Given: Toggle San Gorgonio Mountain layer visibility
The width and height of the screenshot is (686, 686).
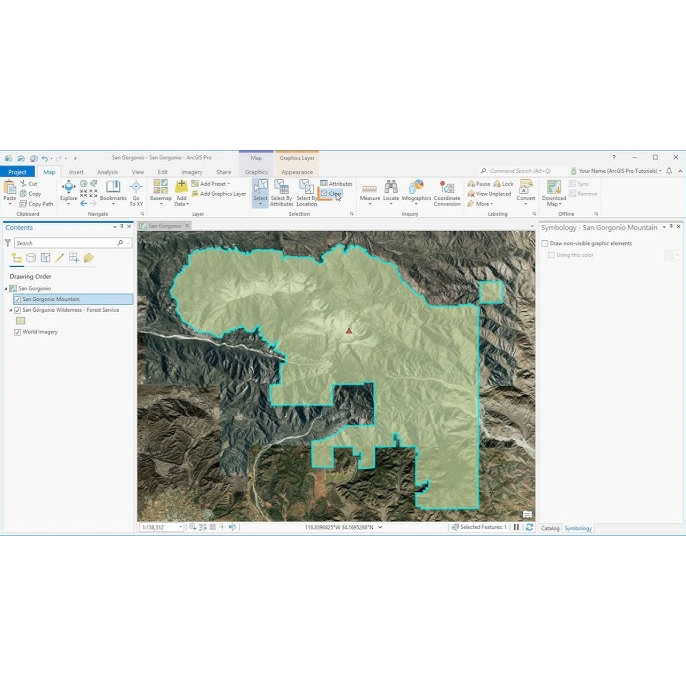Looking at the screenshot, I should (18, 299).
